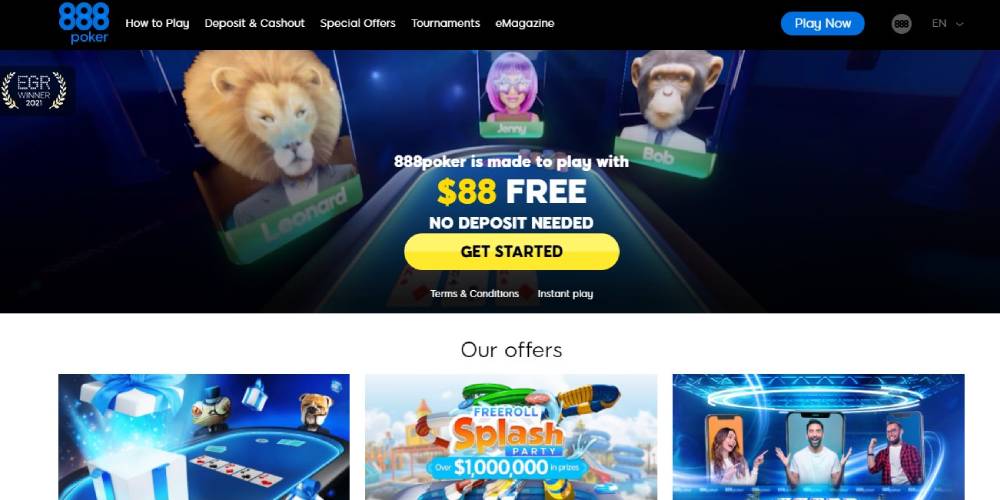Open the Terms & Conditions link

474,293
